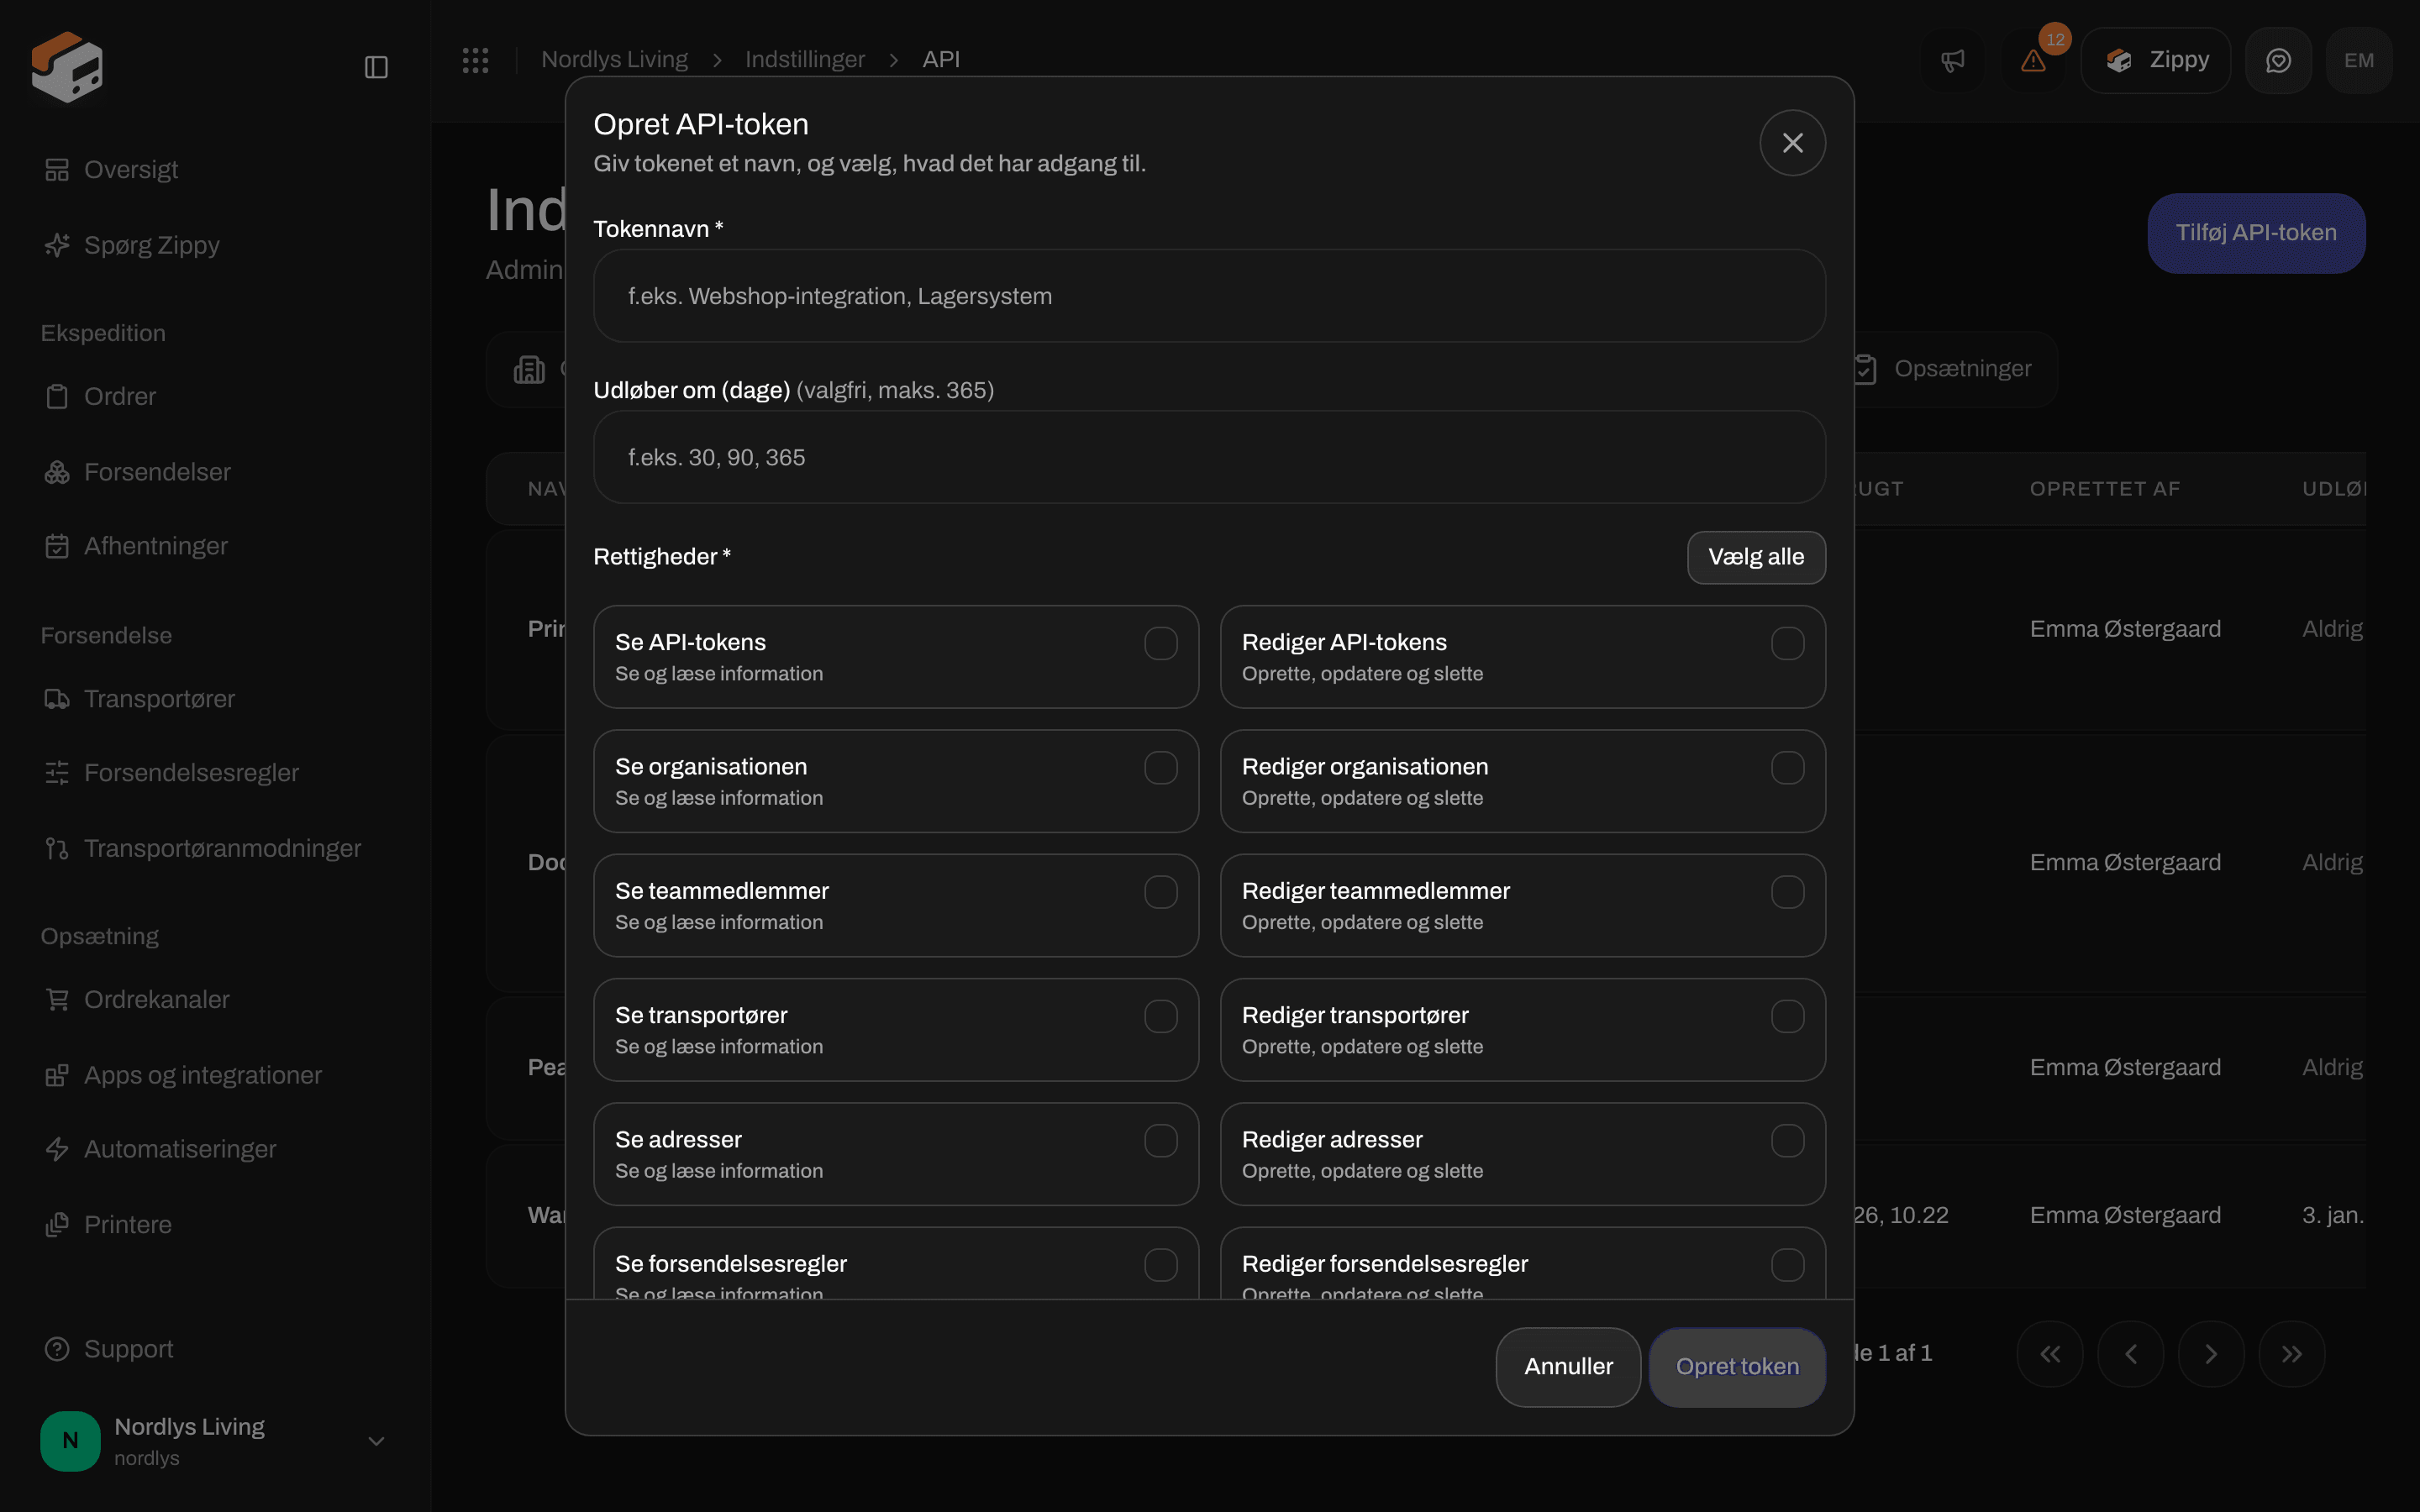Click the Vælg alle button
The height and width of the screenshot is (1512, 2420).
pyautogui.click(x=1756, y=557)
